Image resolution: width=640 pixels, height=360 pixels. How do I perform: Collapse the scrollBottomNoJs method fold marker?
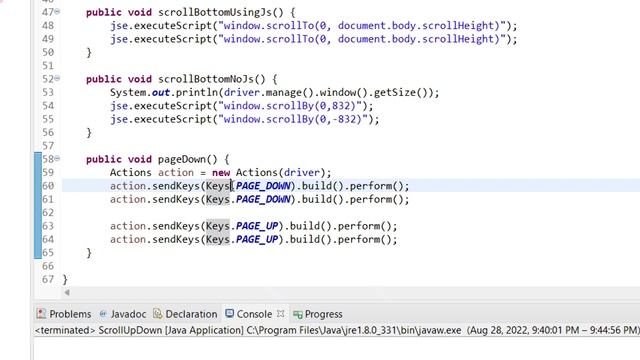coord(57,78)
